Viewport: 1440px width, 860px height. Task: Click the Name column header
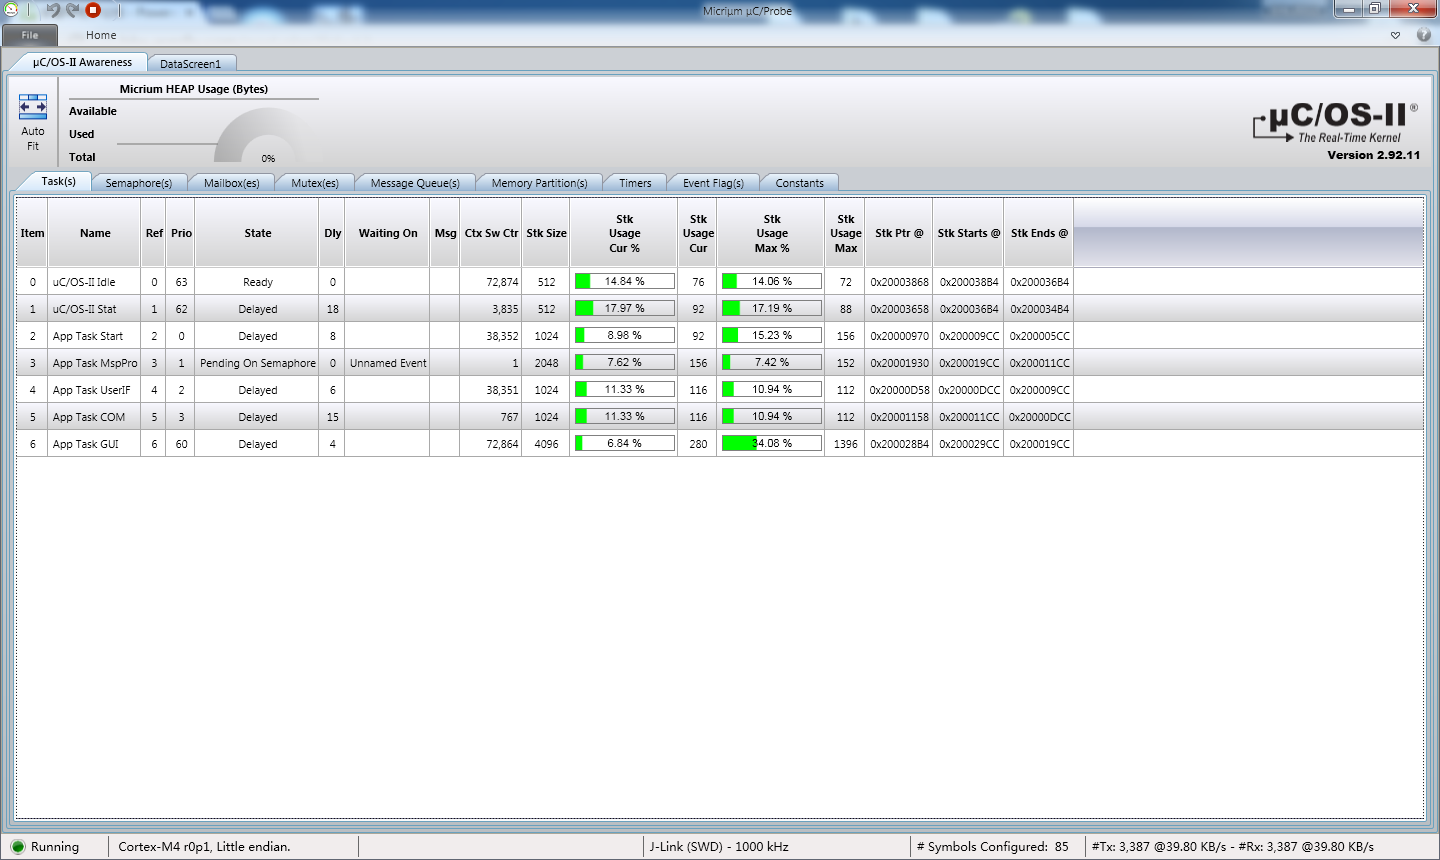(95, 233)
